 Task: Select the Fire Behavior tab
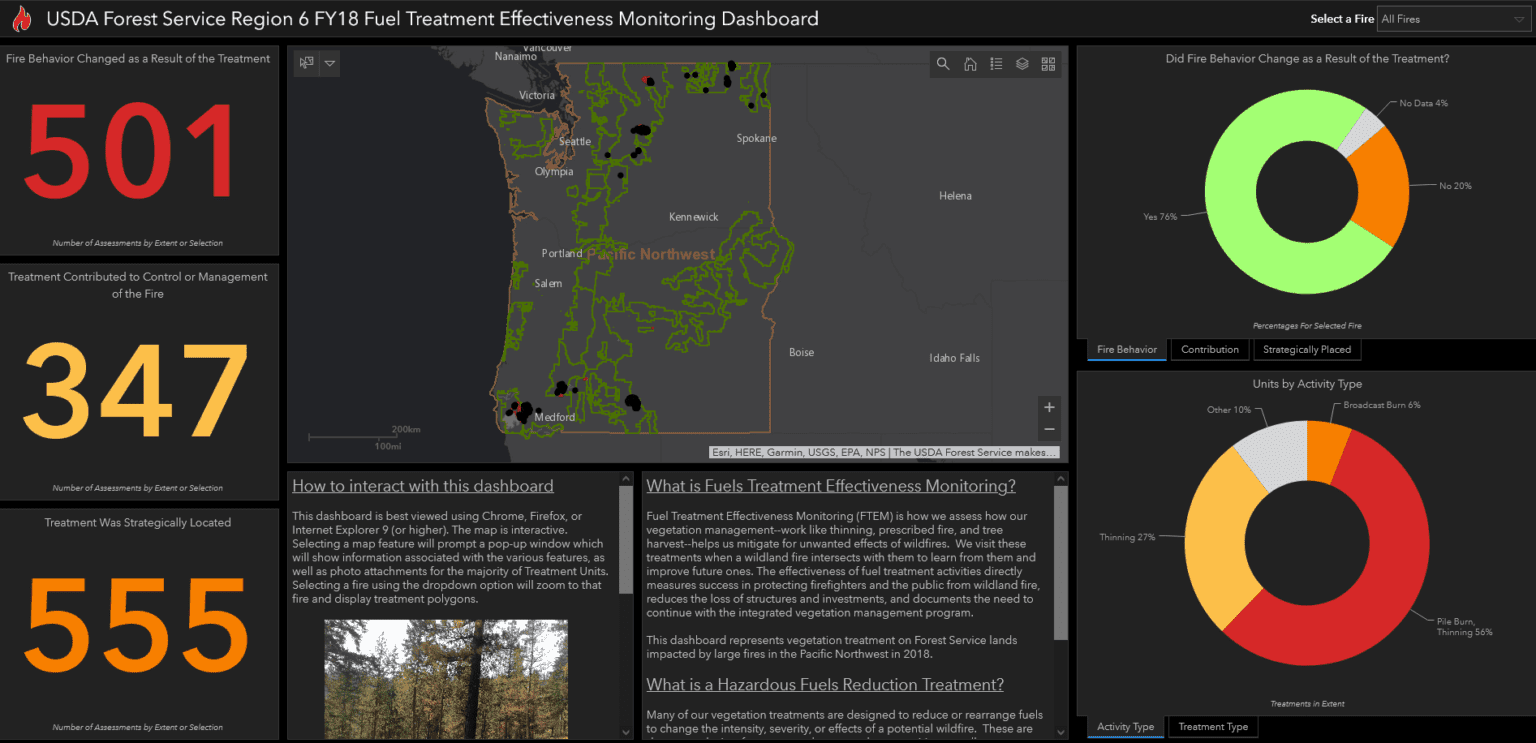click(x=1127, y=350)
